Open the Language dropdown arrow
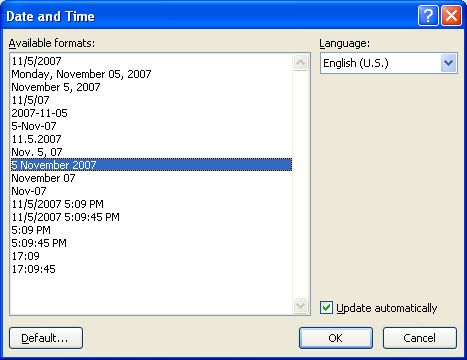Image resolution: width=467 pixels, height=360 pixels. point(449,63)
